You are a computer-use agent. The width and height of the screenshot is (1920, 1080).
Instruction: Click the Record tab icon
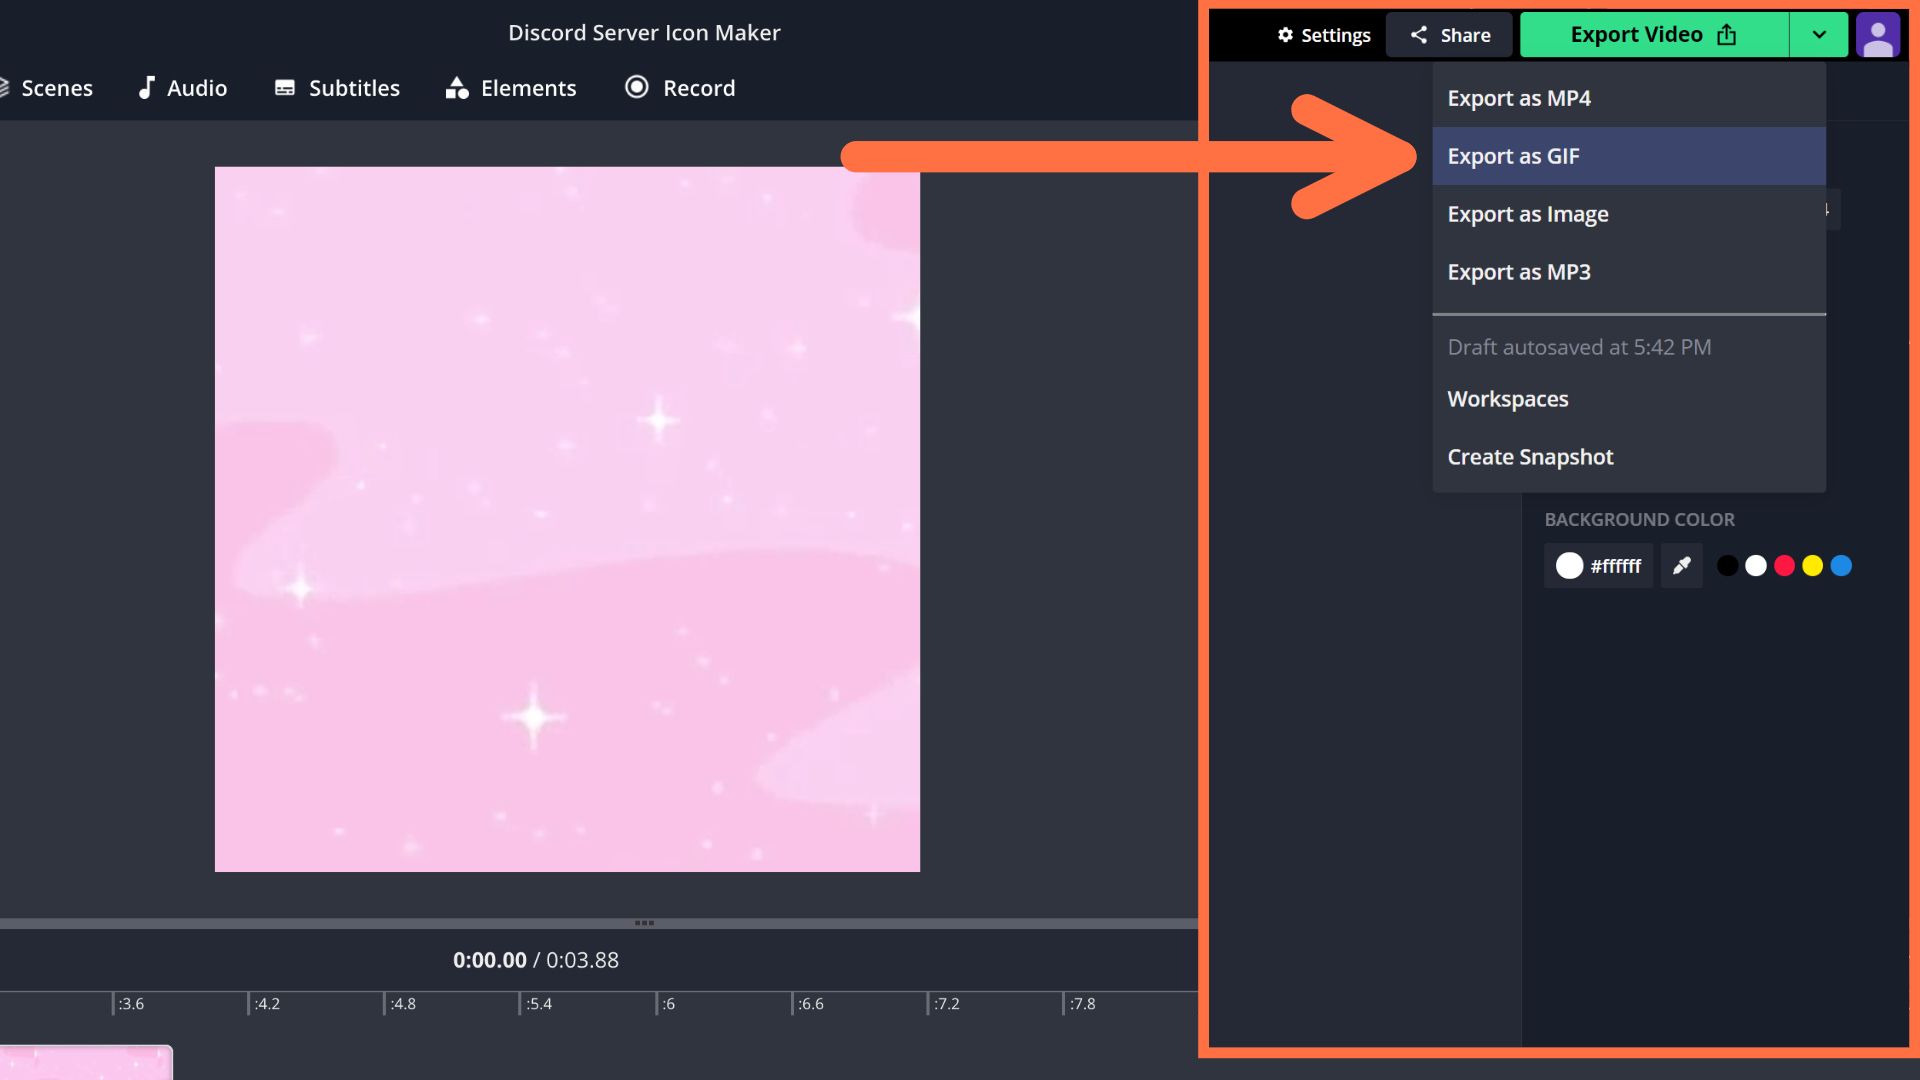pos(638,87)
